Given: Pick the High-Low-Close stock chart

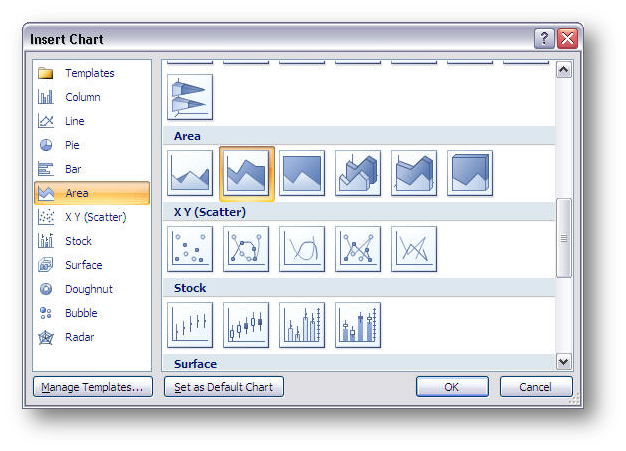Looking at the screenshot, I should click(190, 323).
